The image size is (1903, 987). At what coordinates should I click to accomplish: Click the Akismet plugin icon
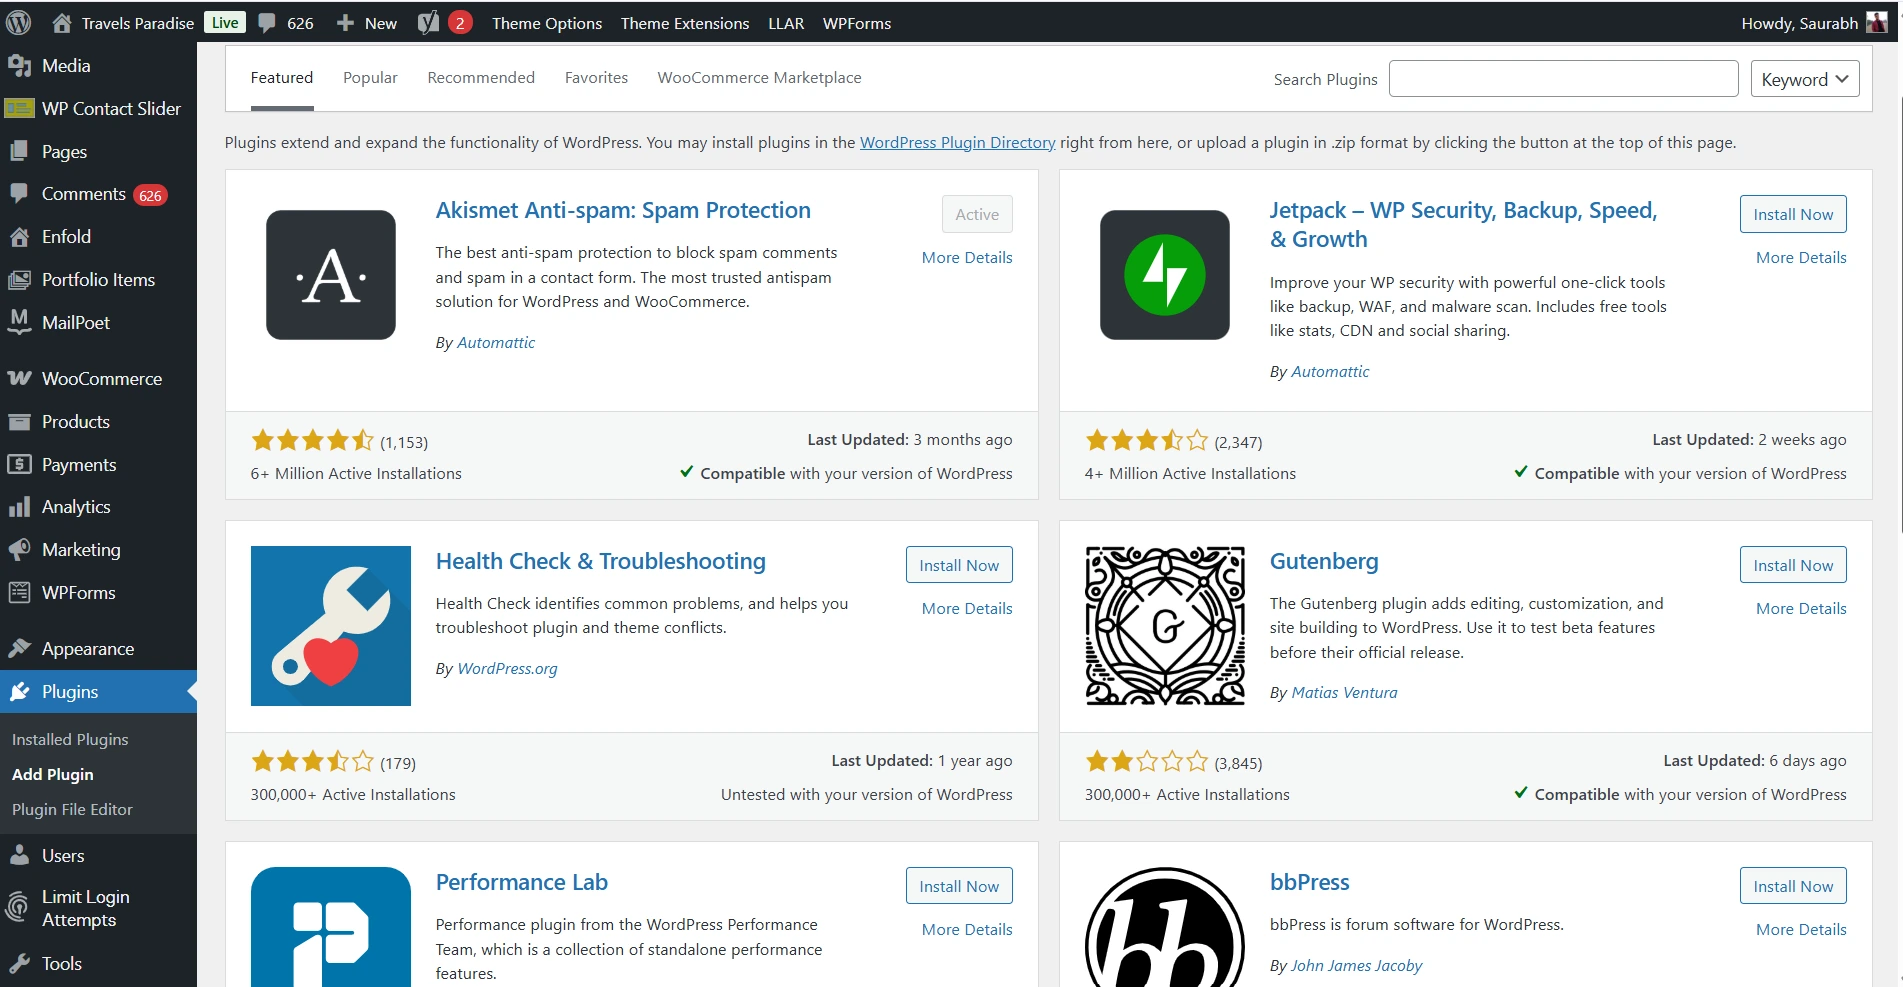tap(331, 275)
